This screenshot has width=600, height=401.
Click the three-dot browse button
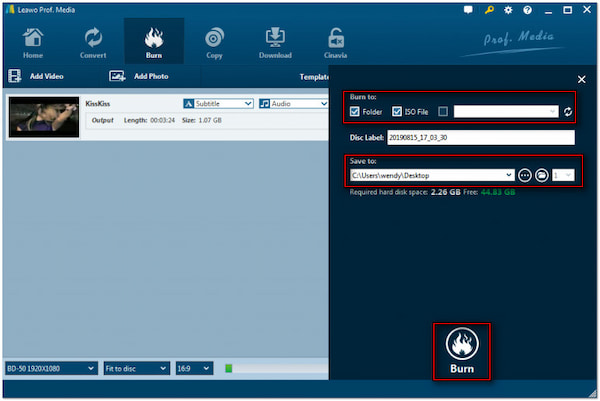click(x=525, y=175)
